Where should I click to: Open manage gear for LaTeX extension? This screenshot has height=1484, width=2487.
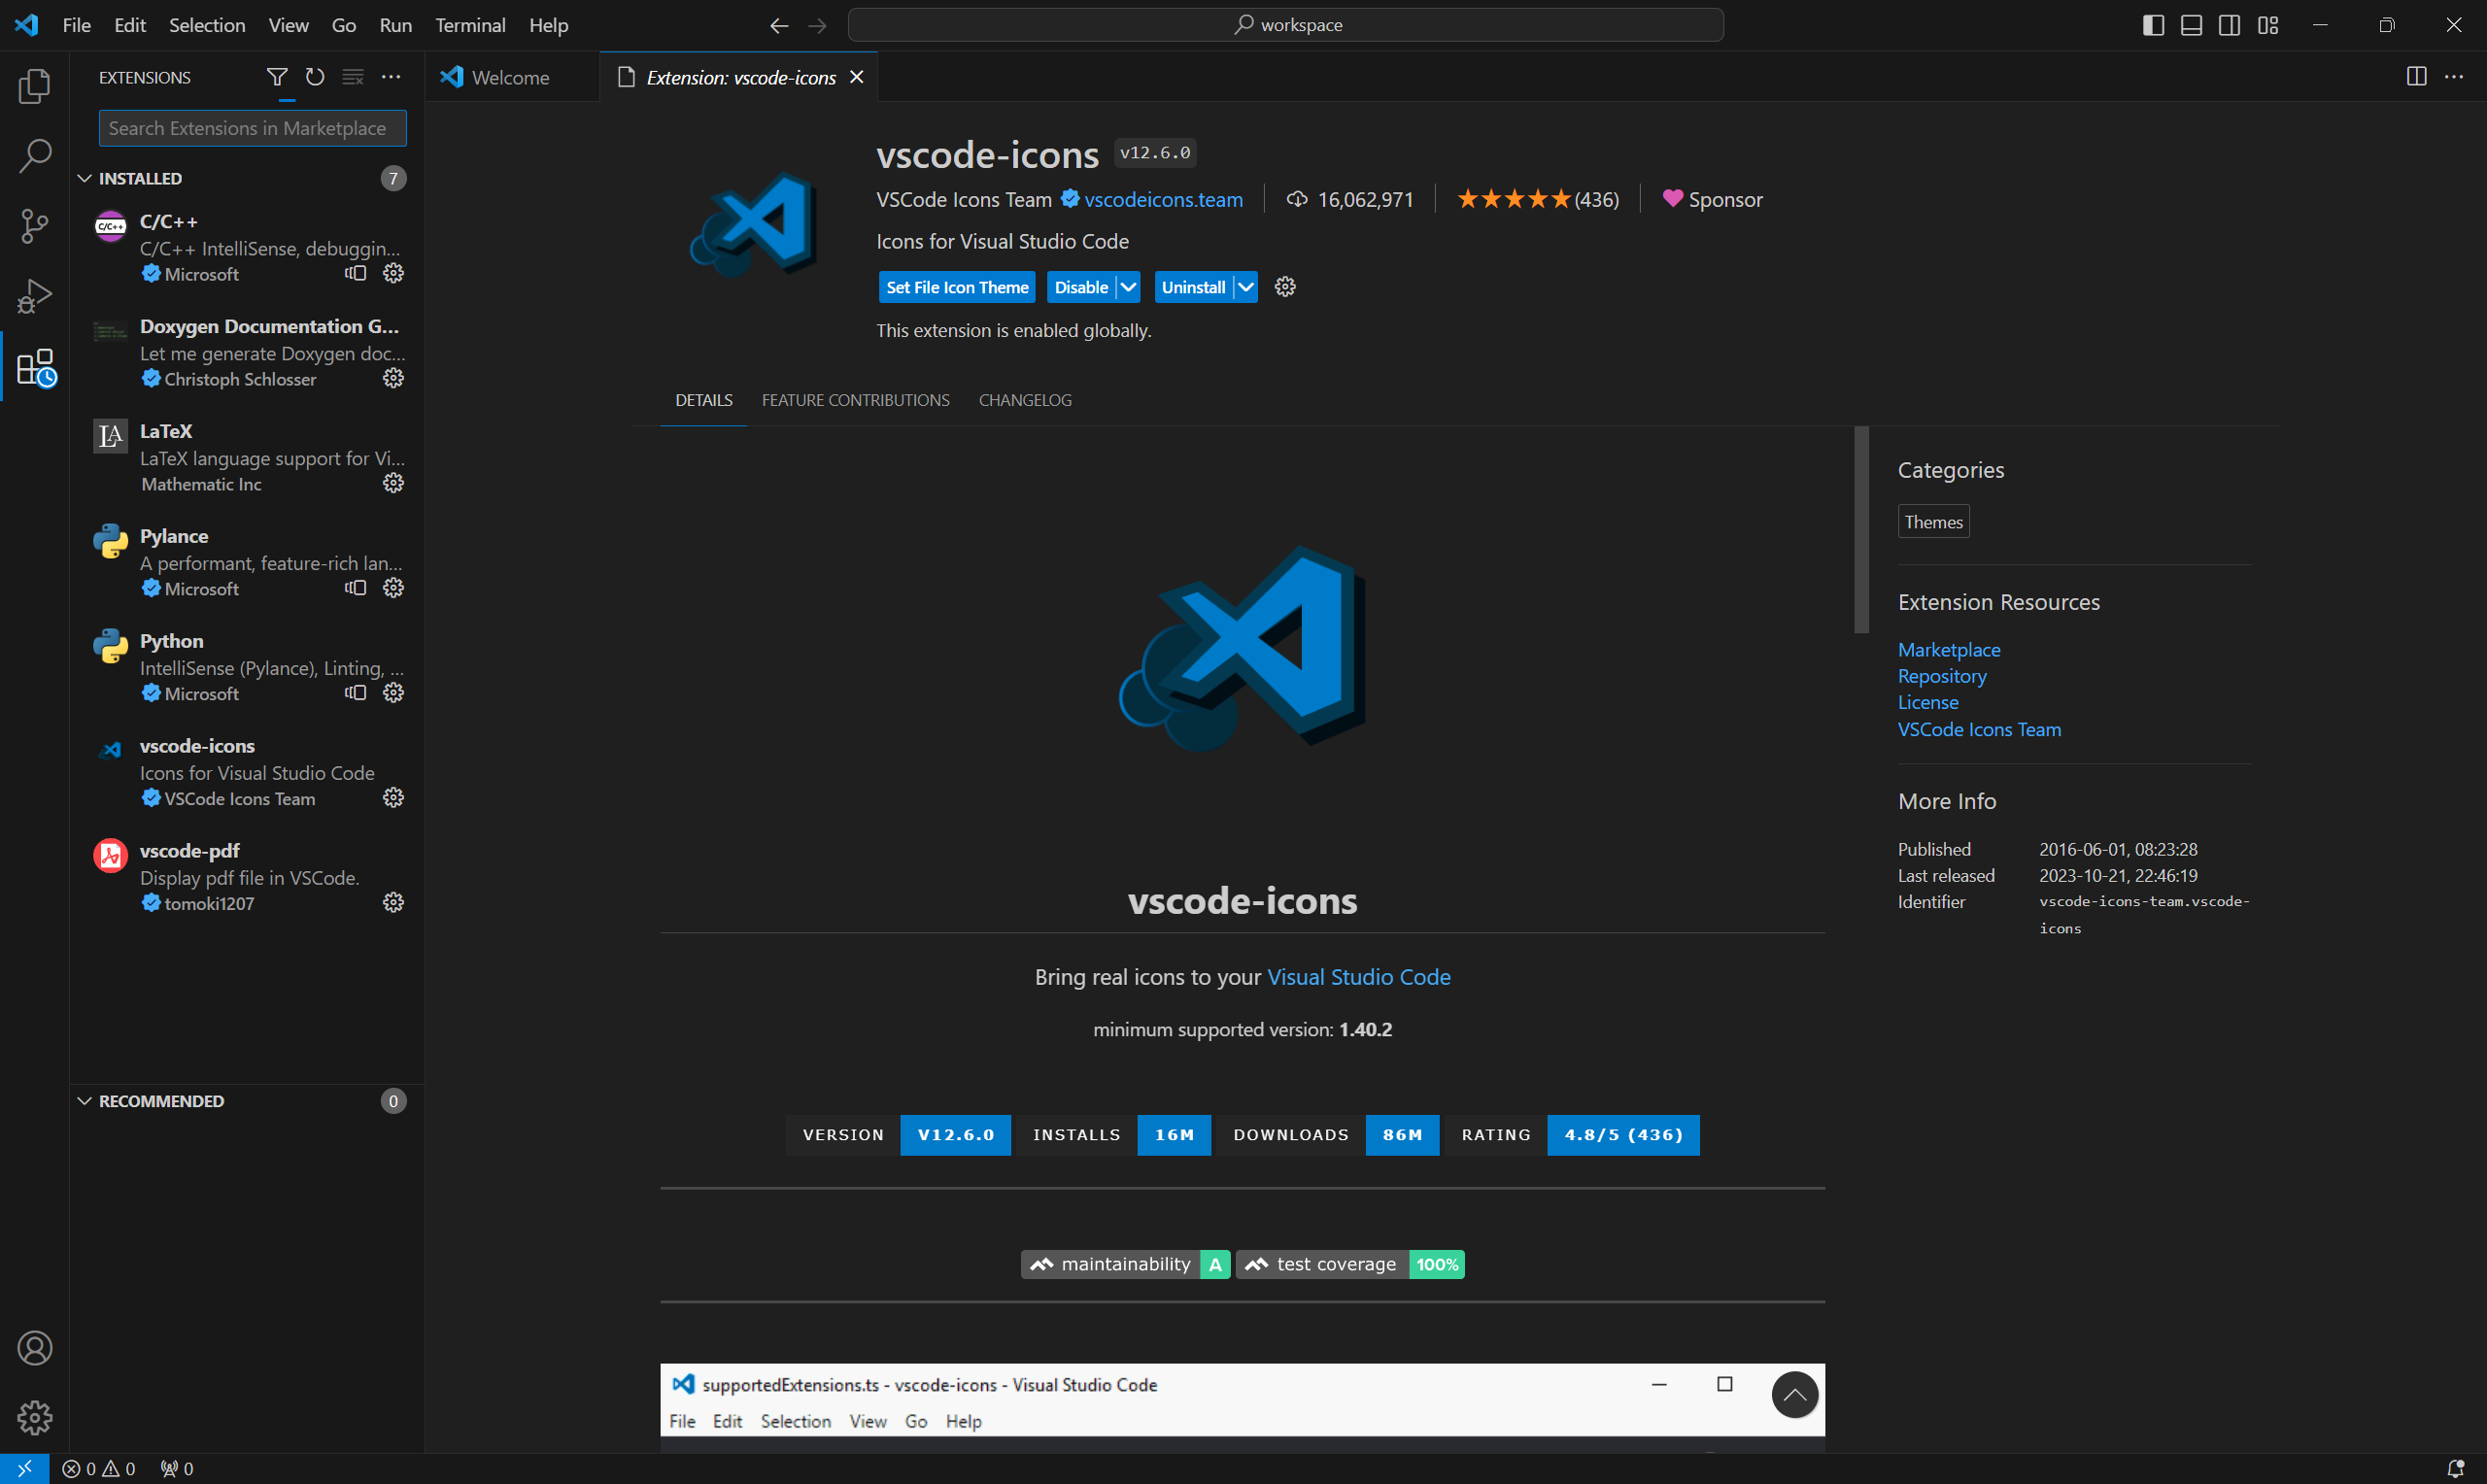coord(393,483)
